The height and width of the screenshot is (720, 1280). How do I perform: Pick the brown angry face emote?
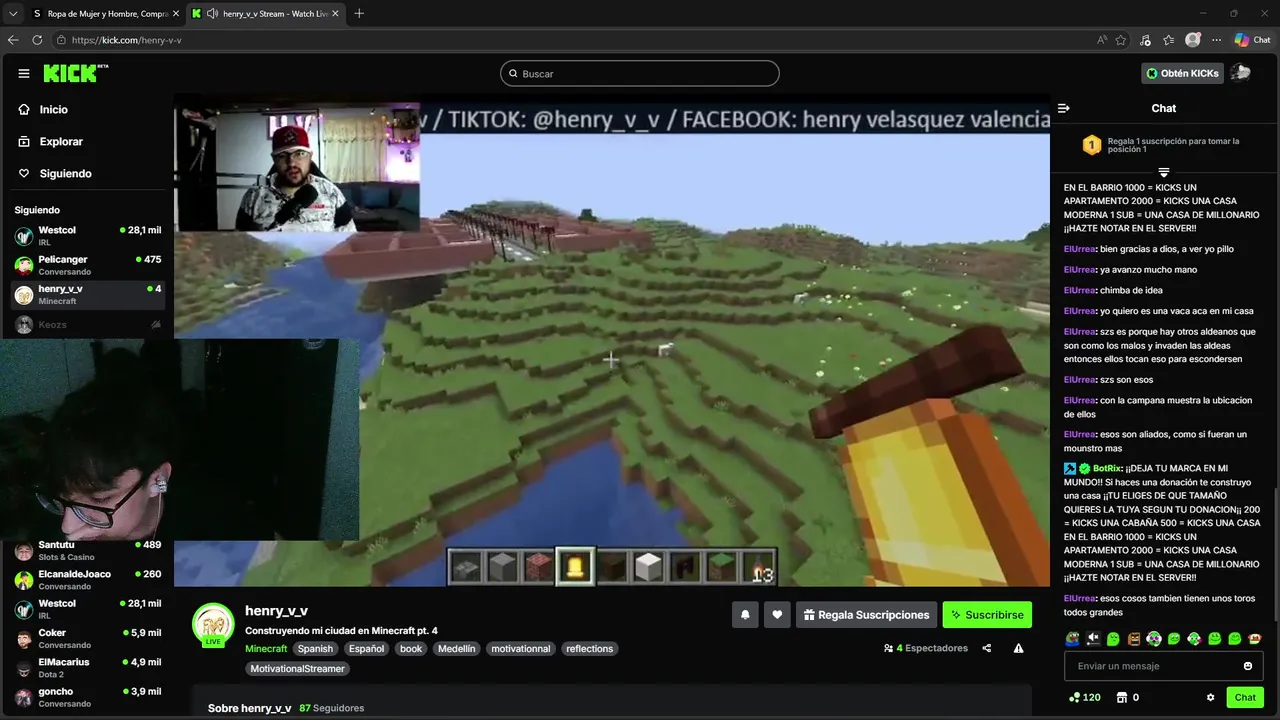click(x=1133, y=638)
